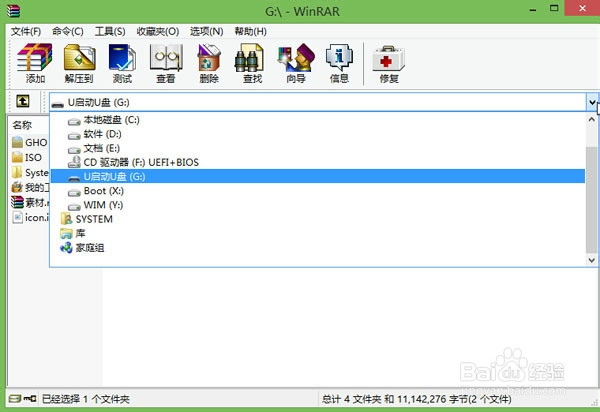Open the 文件(F) menu
The height and width of the screenshot is (412, 600).
(x=26, y=31)
